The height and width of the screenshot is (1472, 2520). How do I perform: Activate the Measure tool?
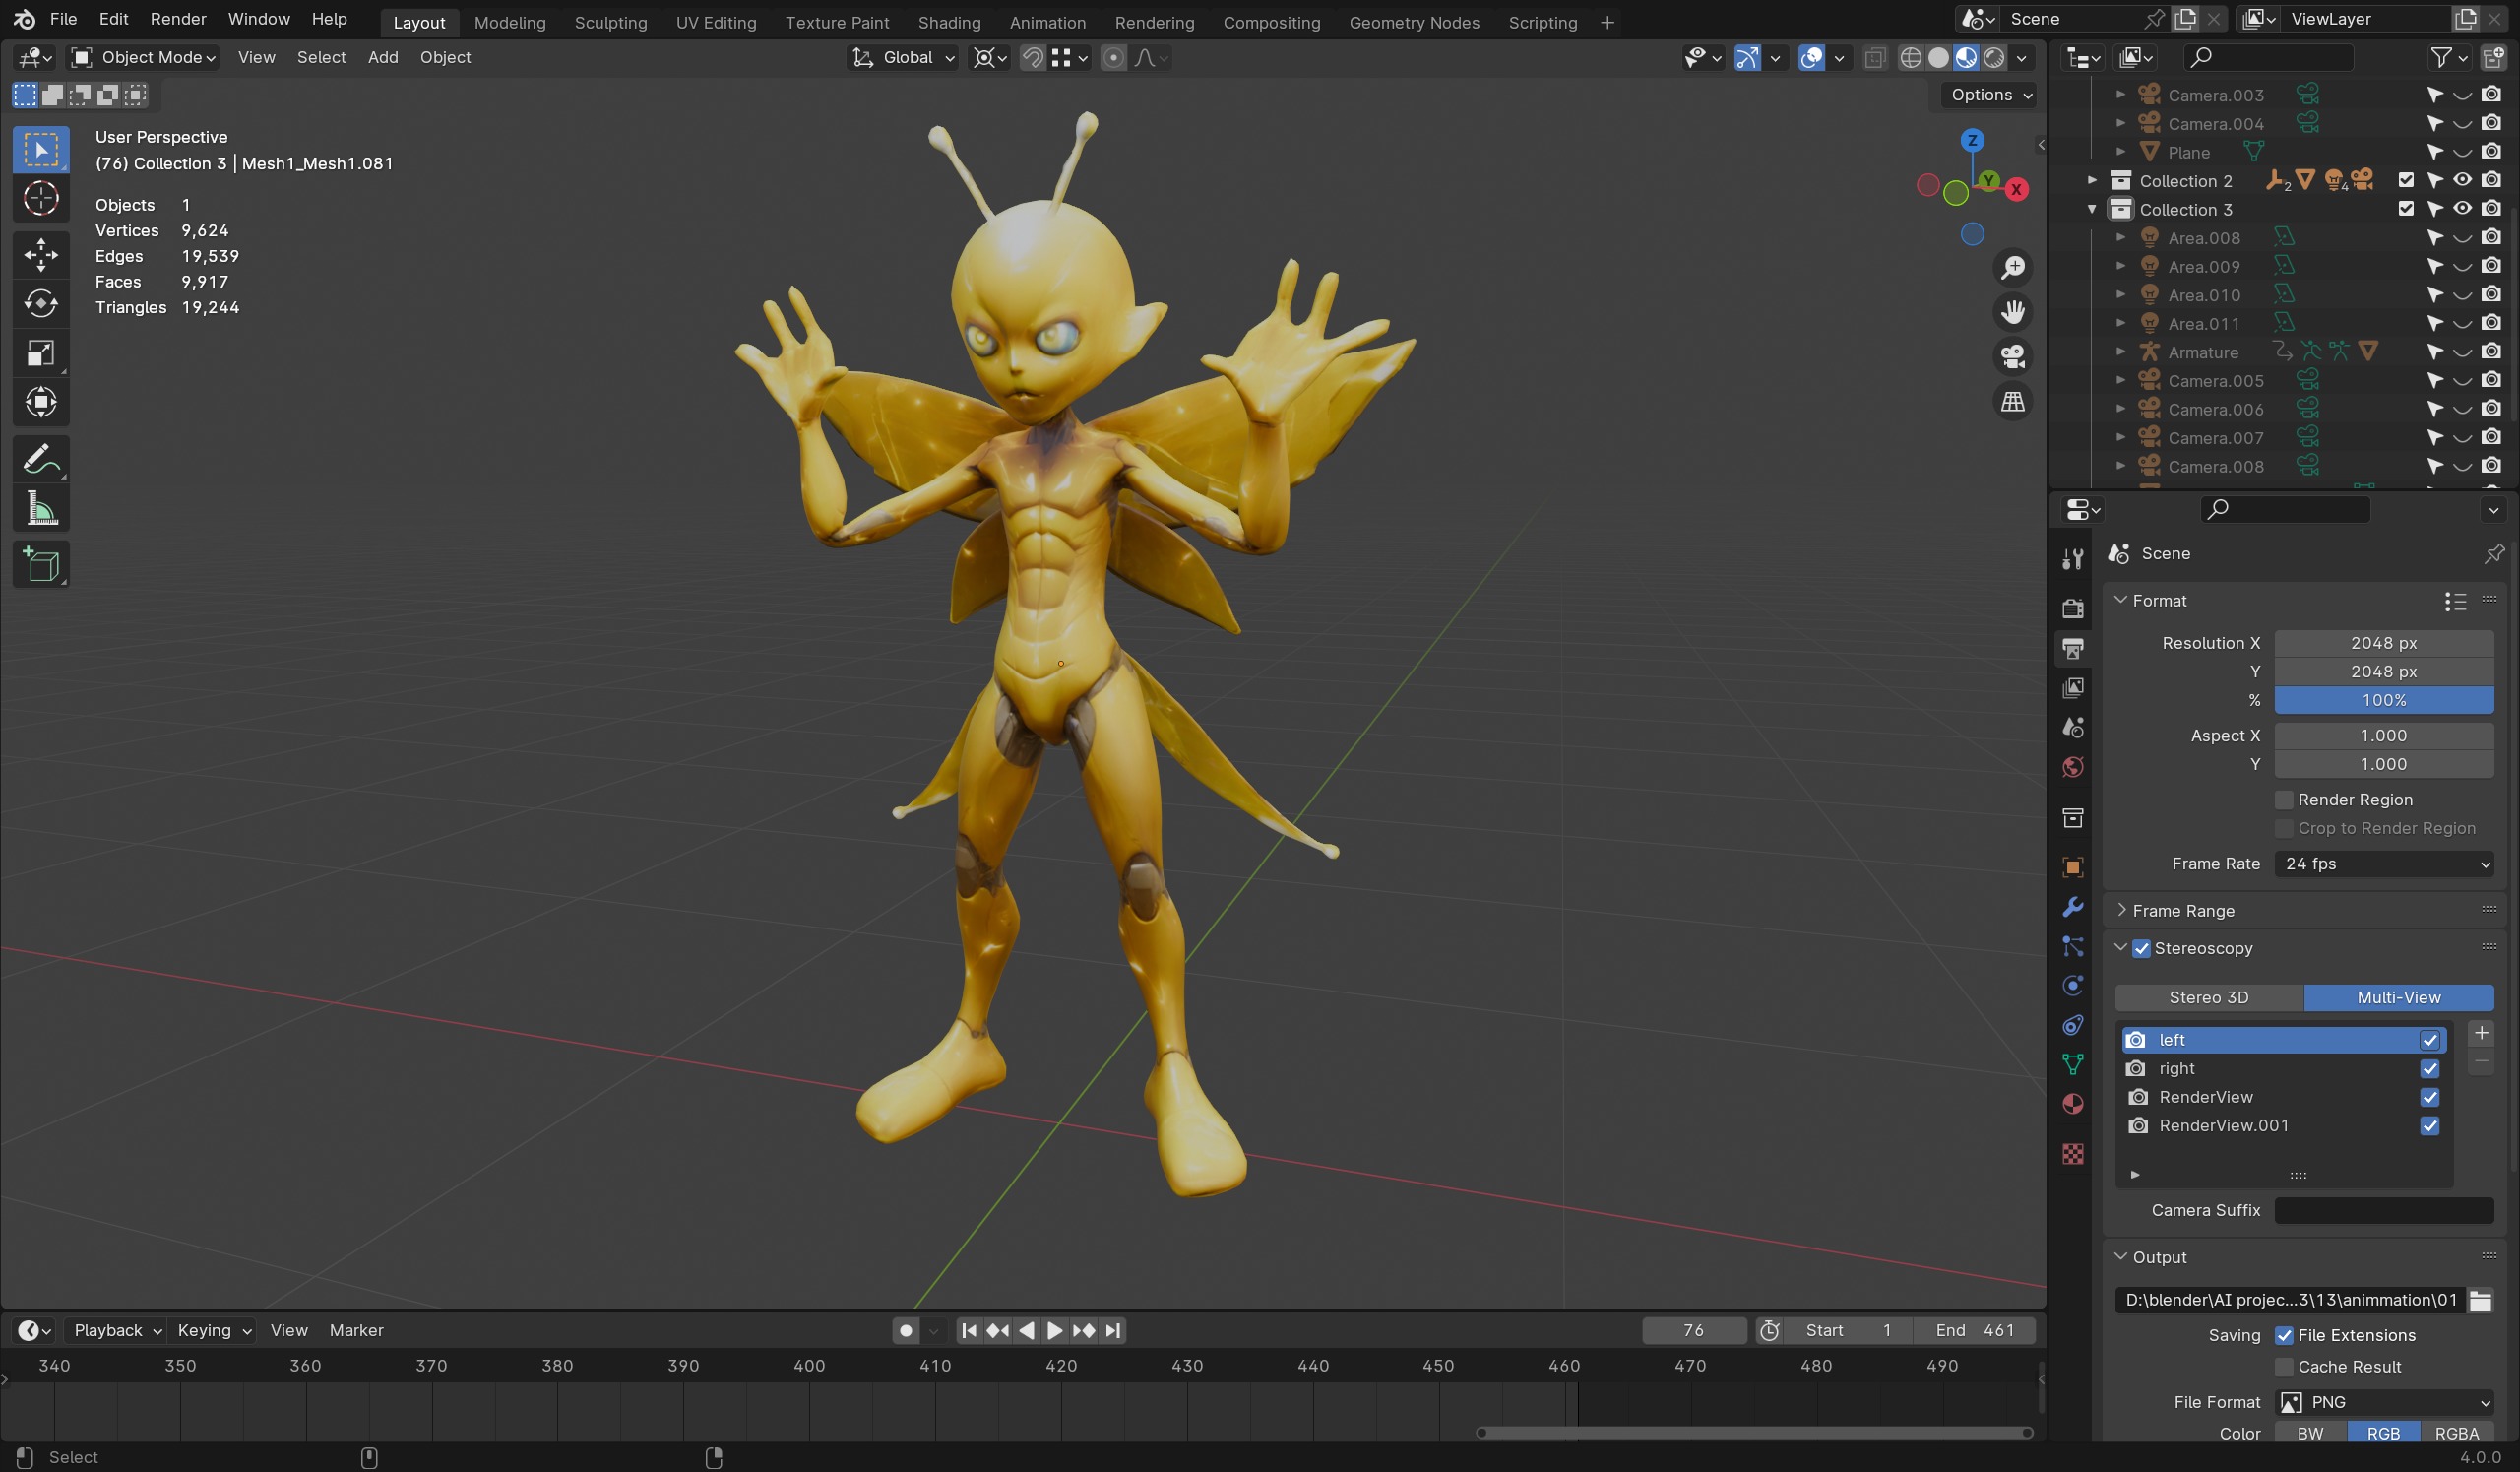41,509
